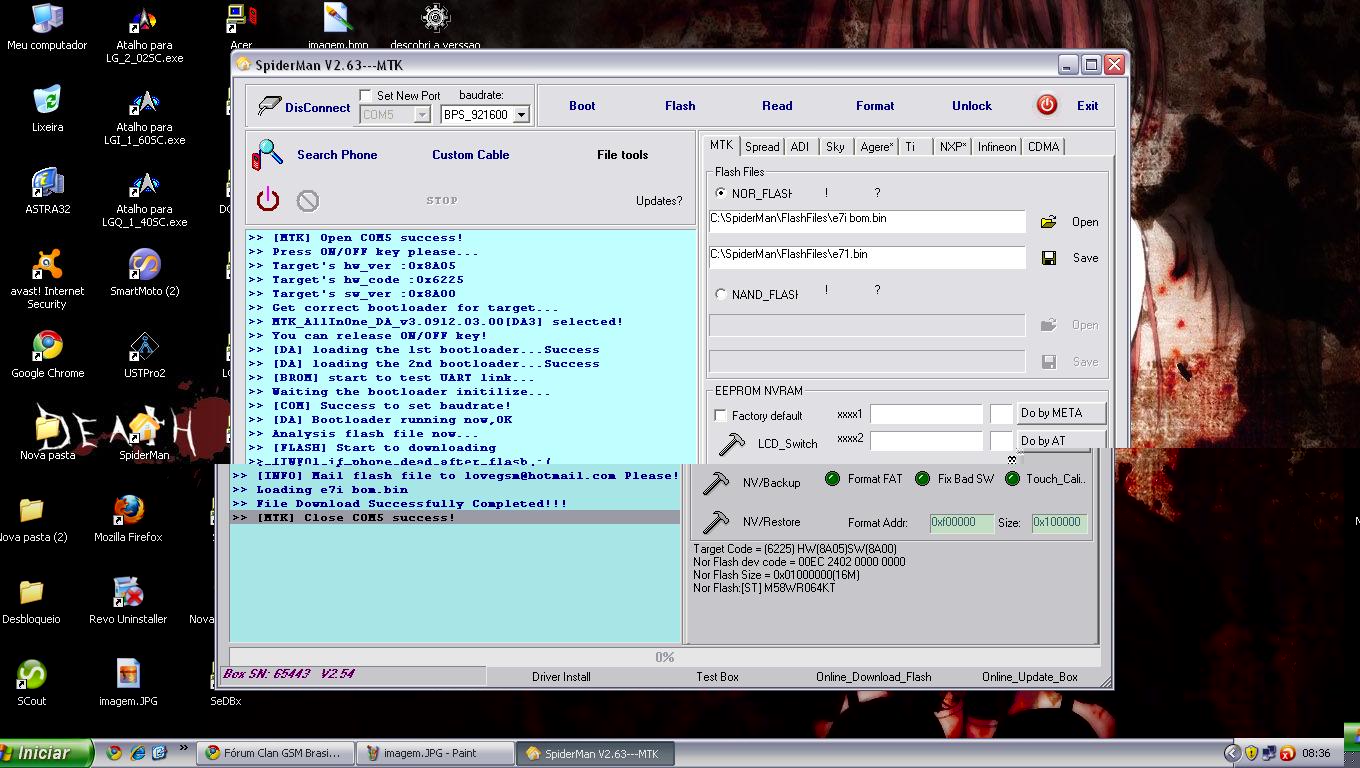Click the LCD_Switch hammer icon

coord(732,443)
